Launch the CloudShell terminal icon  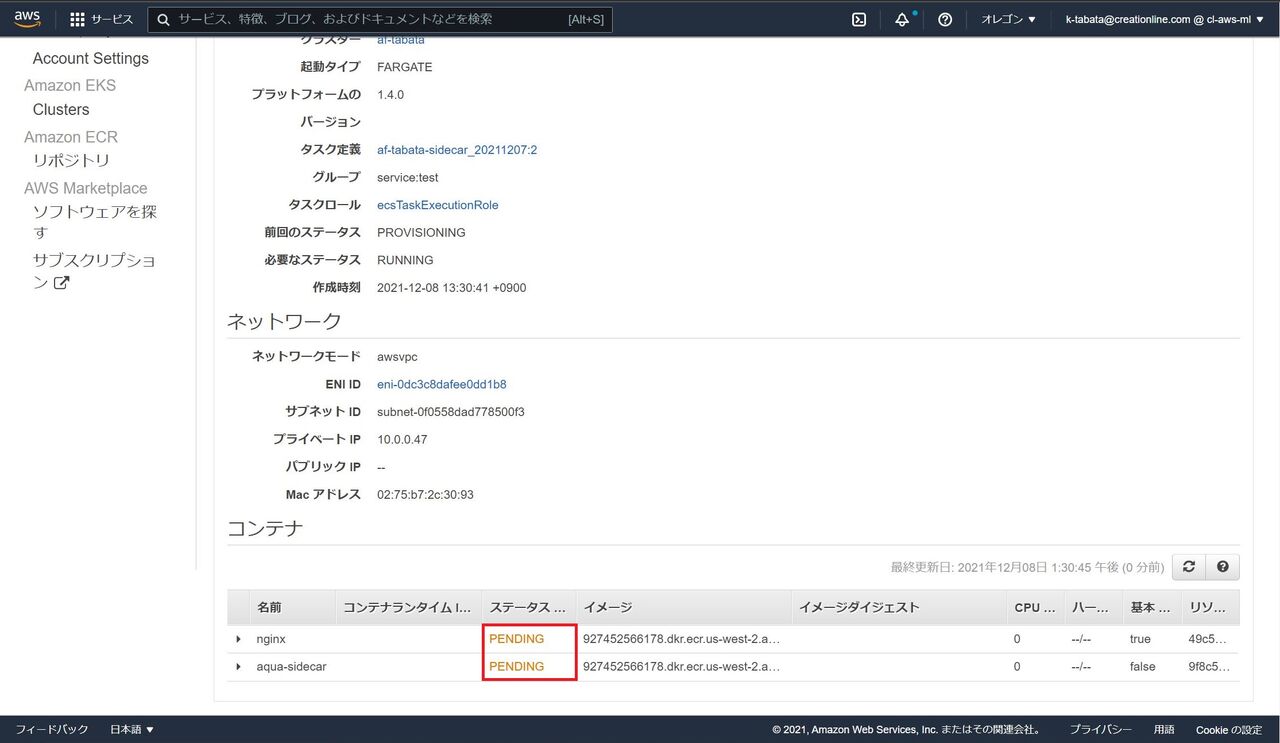point(859,19)
